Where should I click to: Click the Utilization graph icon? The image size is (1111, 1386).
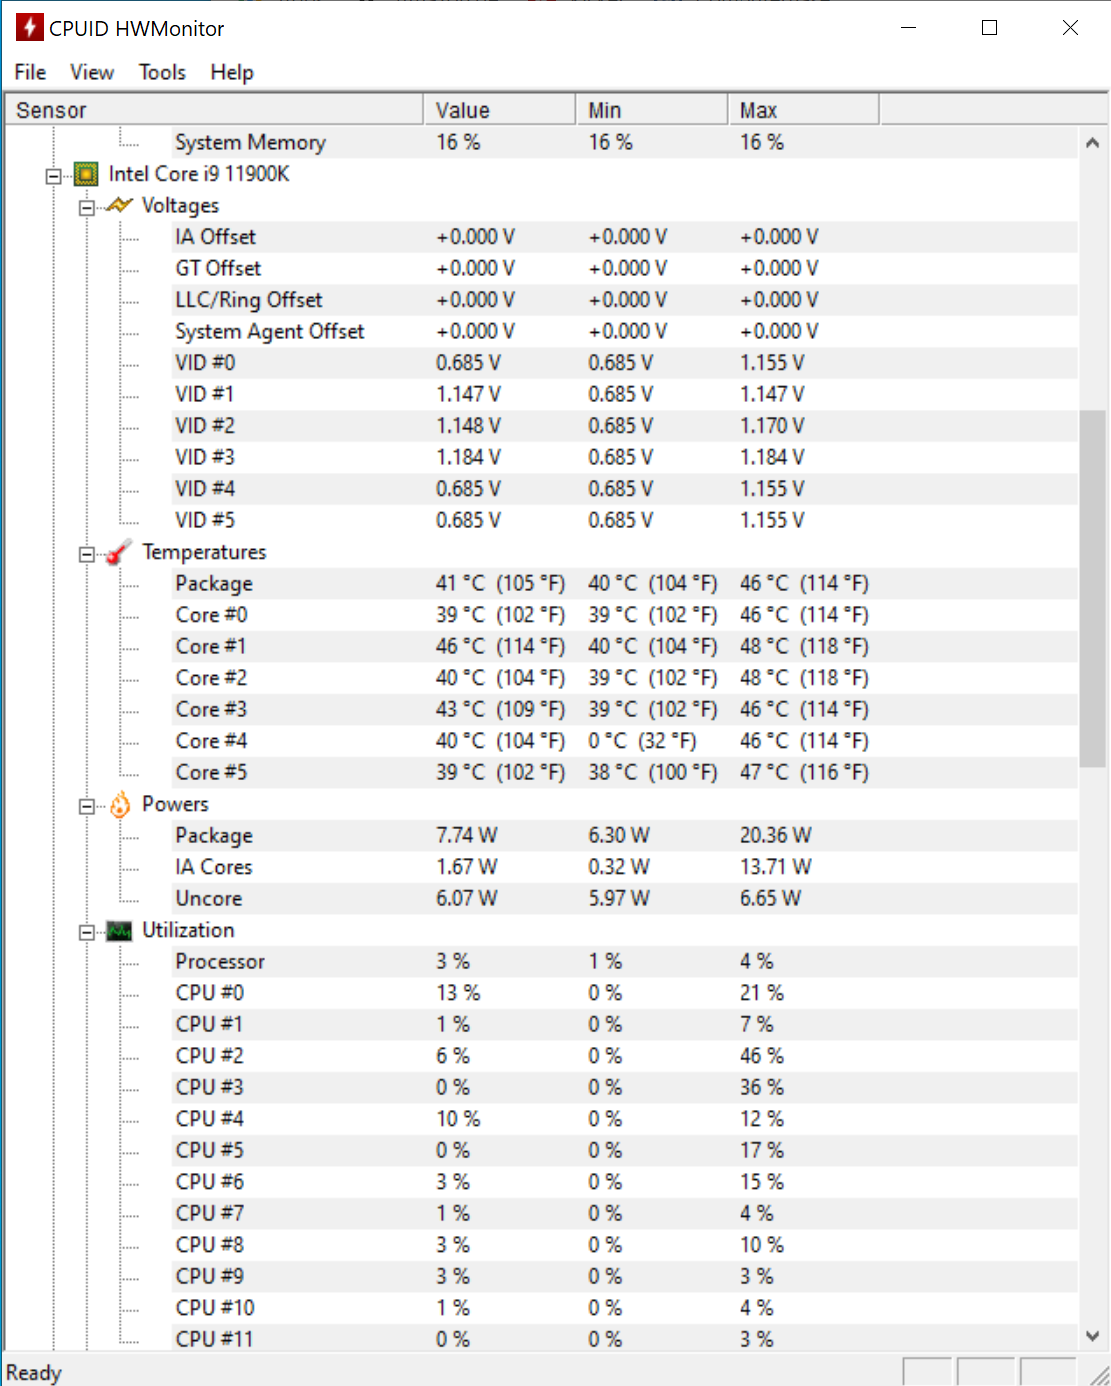pos(119,931)
